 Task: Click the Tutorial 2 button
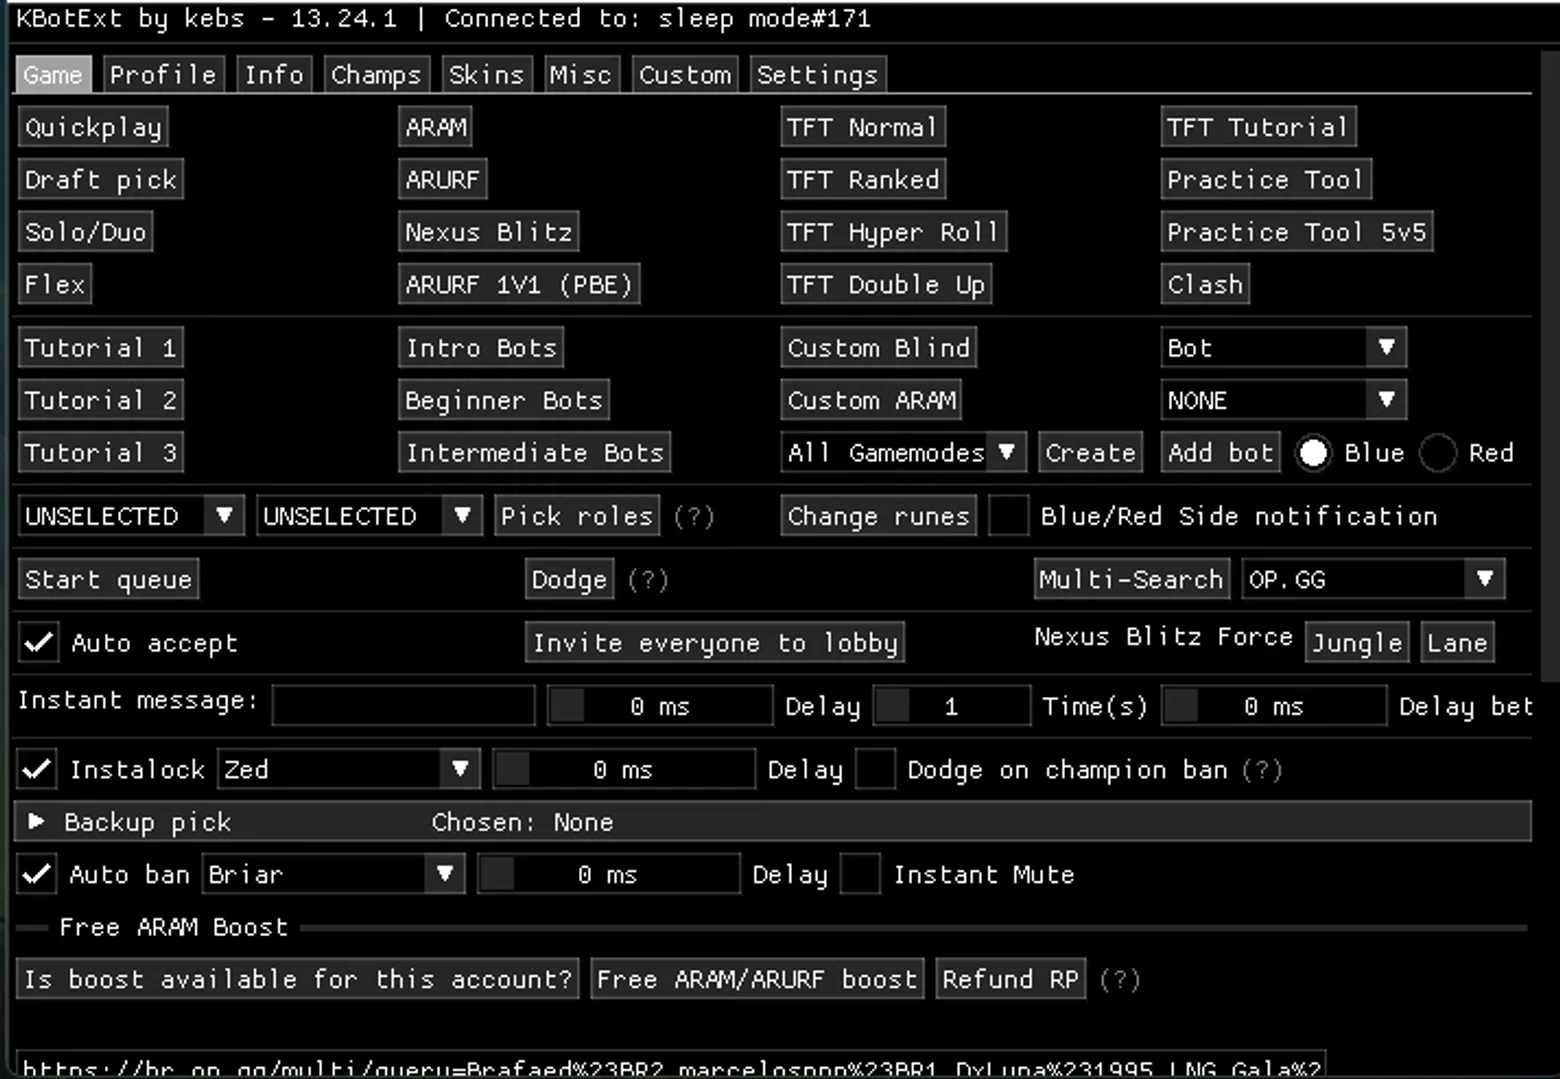point(101,400)
